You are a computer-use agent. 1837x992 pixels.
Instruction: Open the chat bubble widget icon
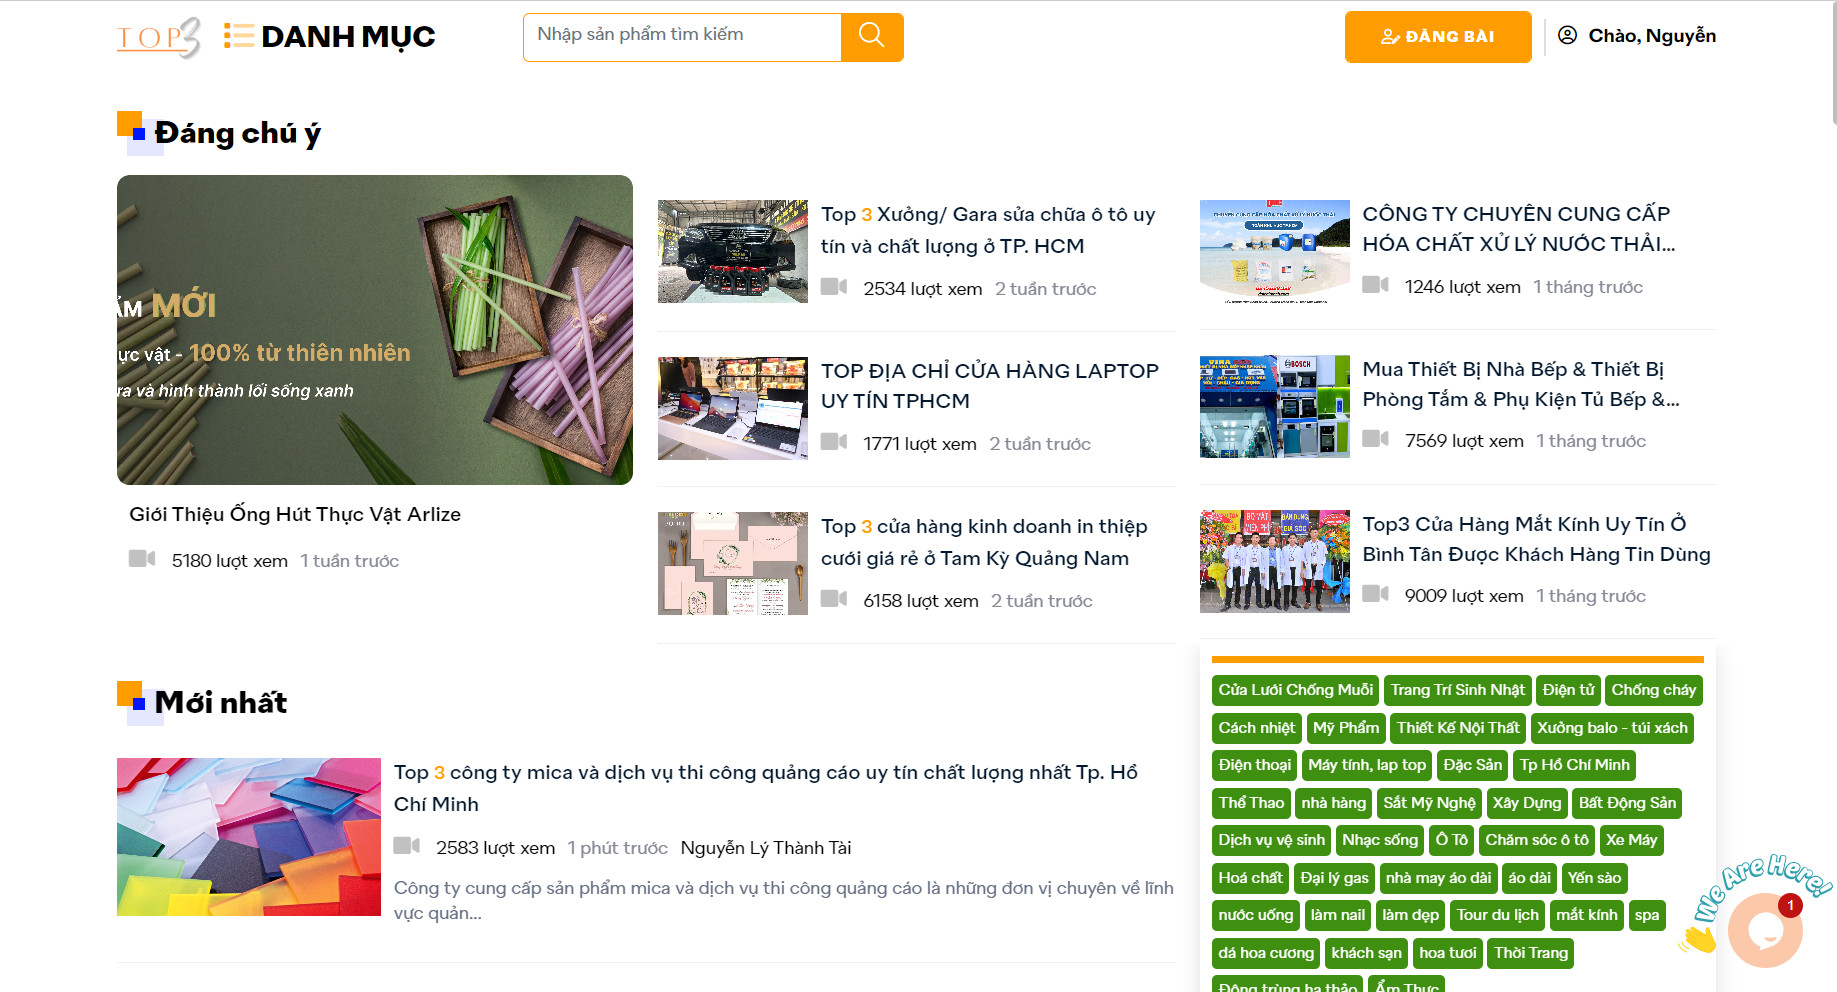coord(1765,931)
